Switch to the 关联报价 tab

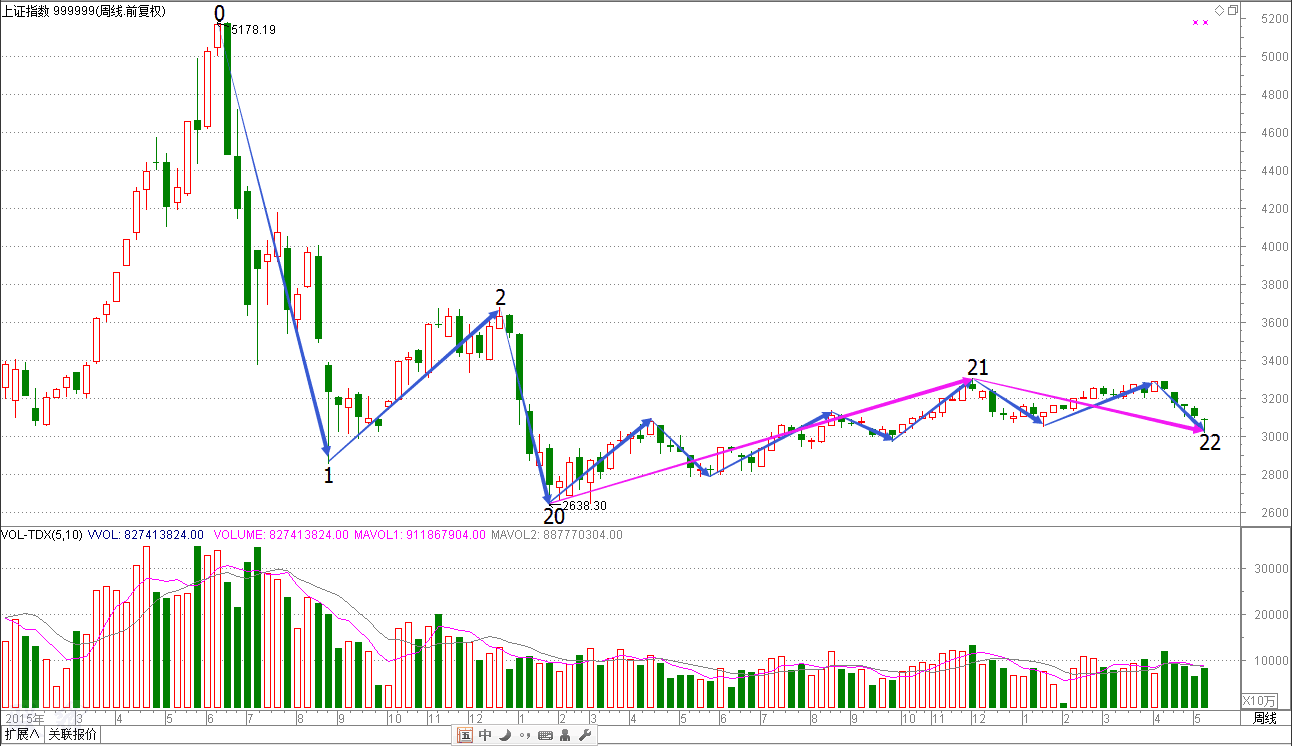coord(73,735)
